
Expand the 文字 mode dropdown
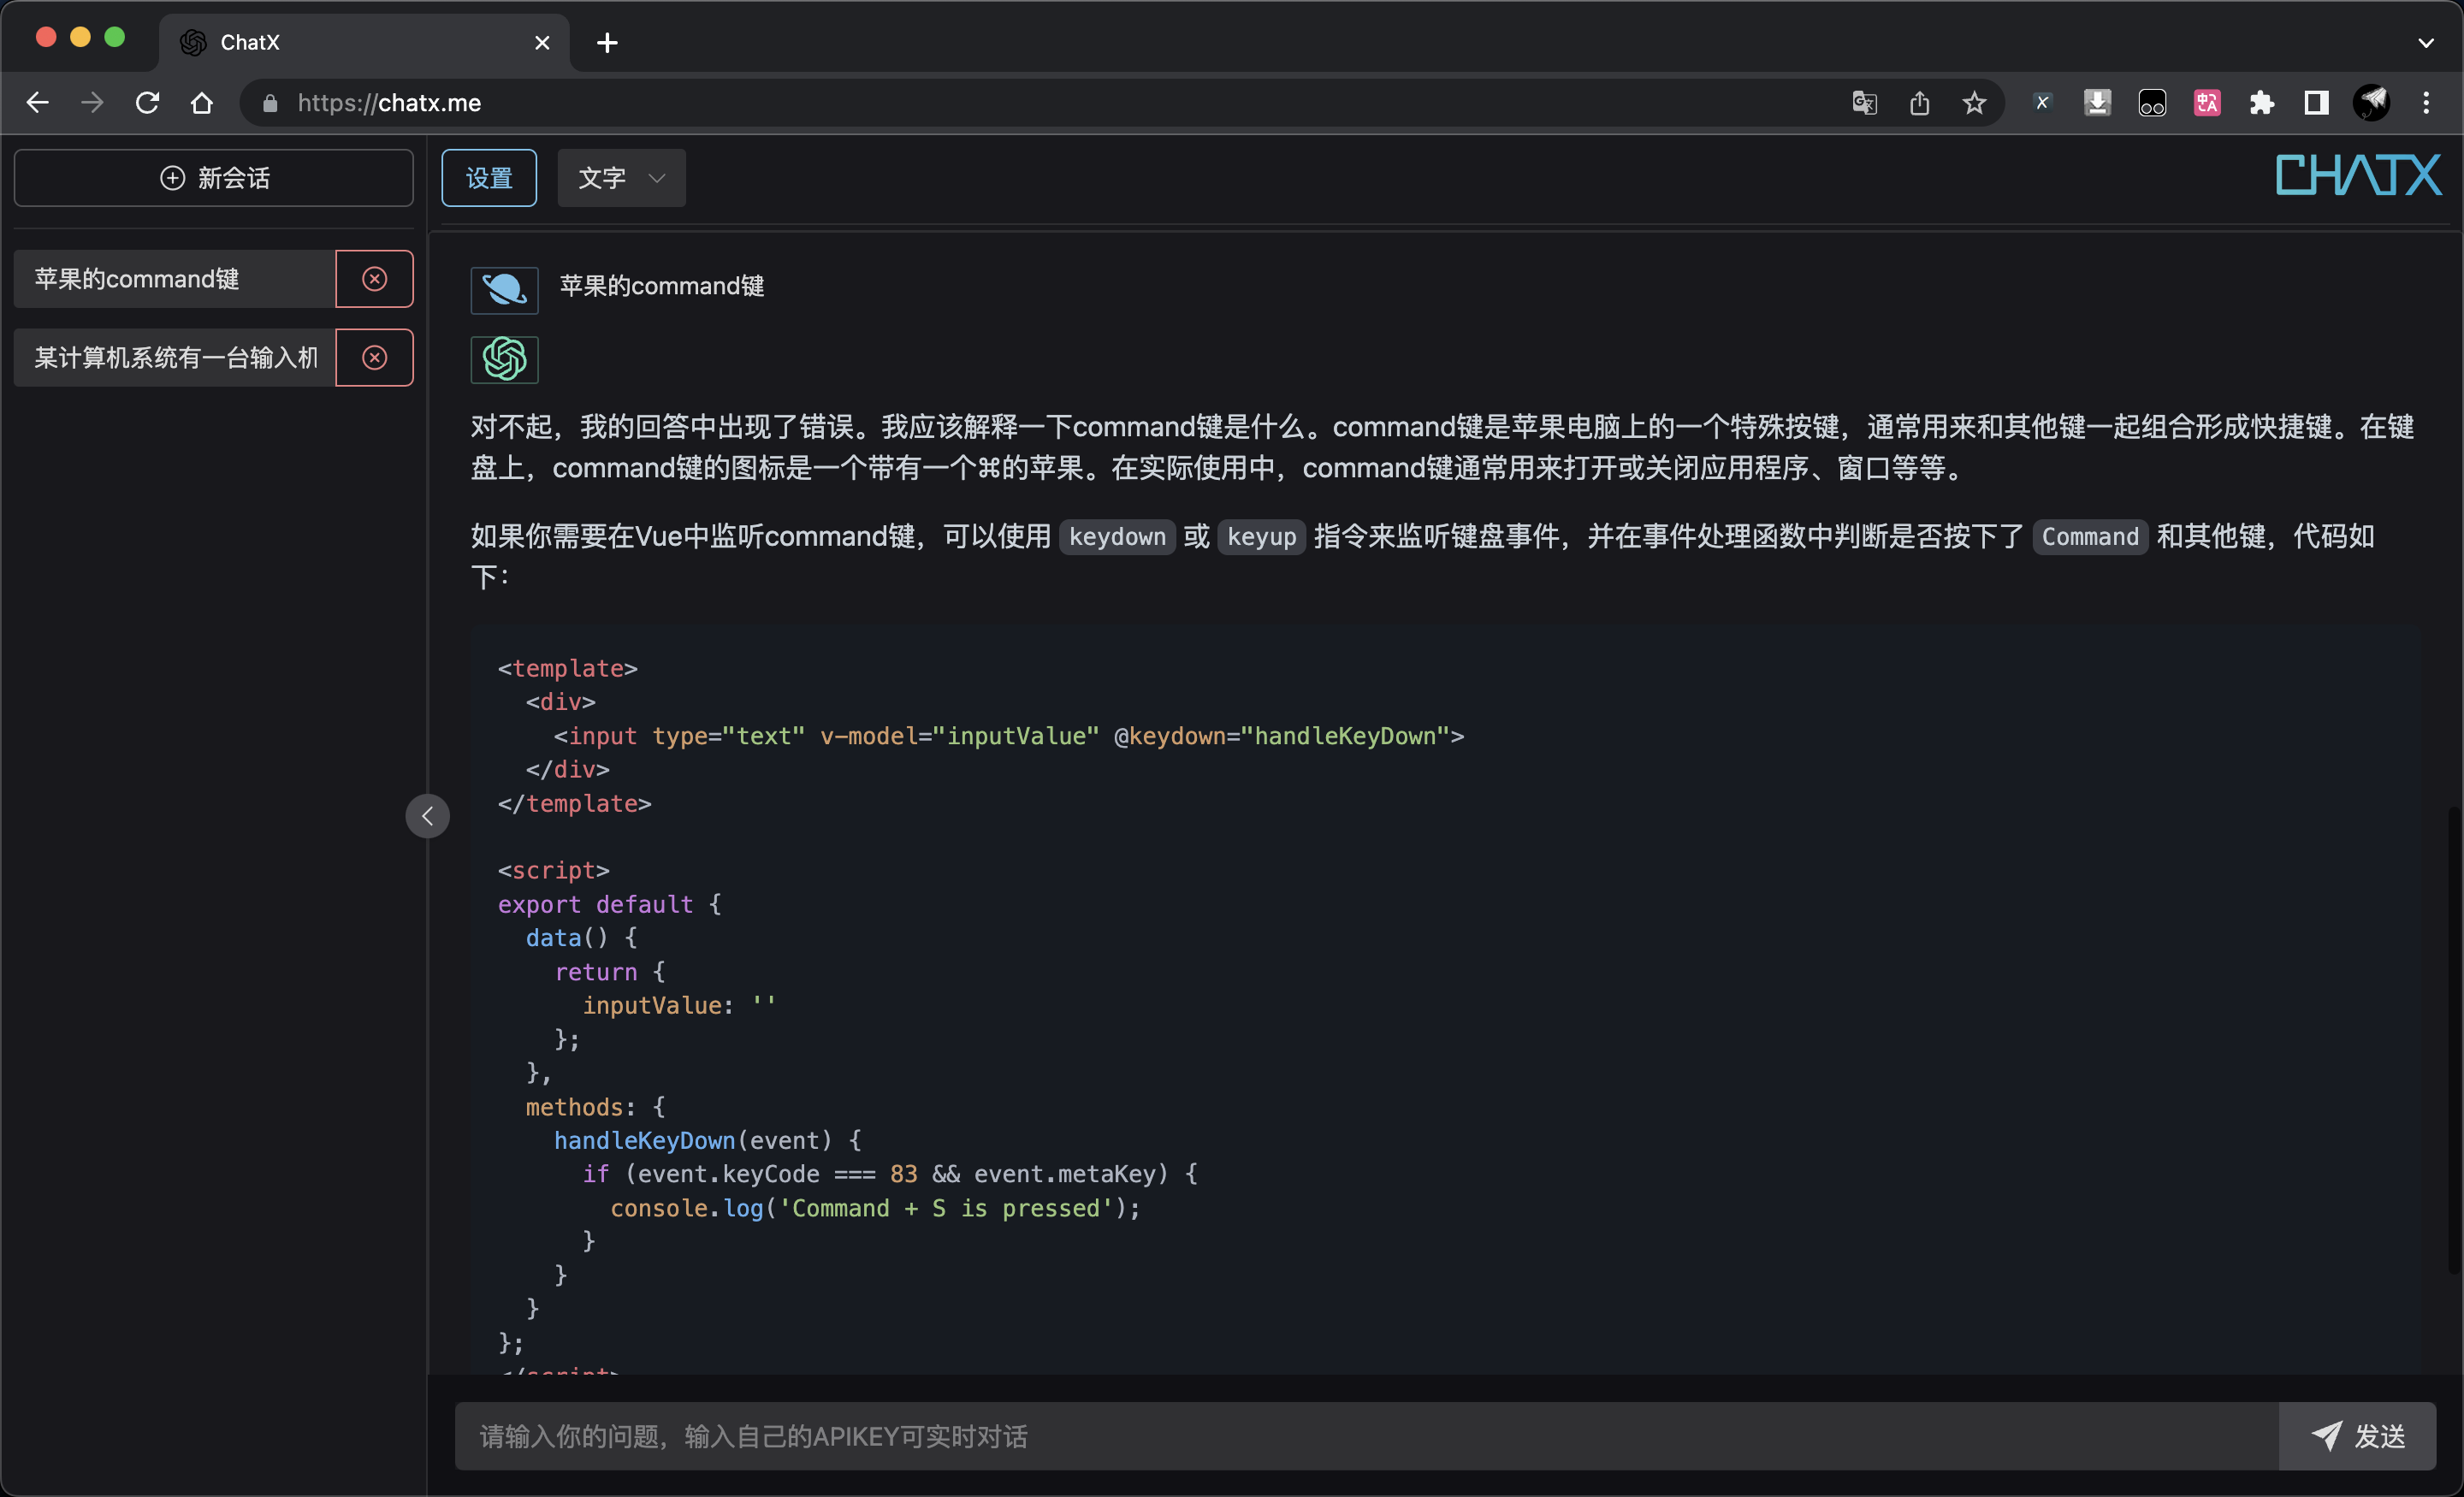click(x=621, y=178)
